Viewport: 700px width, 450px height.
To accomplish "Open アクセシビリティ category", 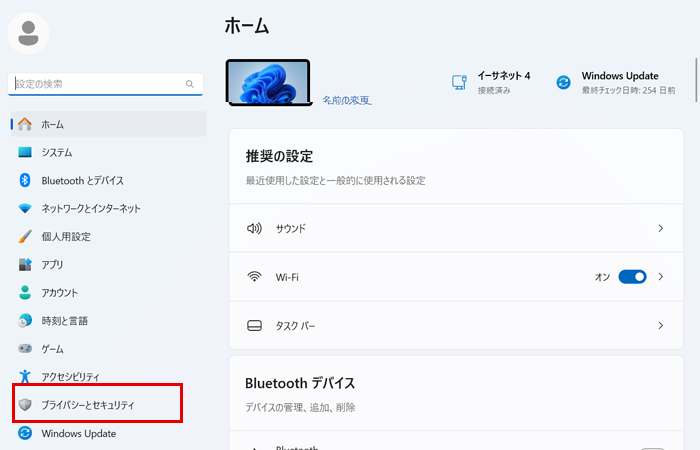I will point(108,376).
